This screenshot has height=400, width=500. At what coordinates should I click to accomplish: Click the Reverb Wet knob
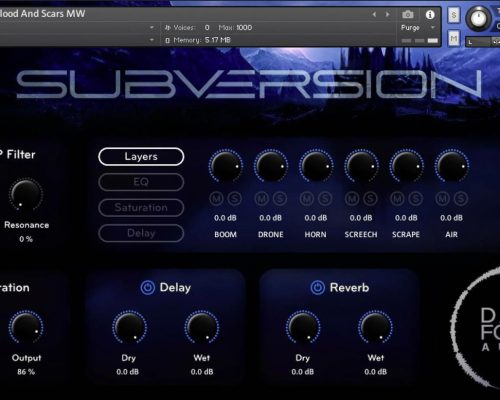tap(375, 327)
